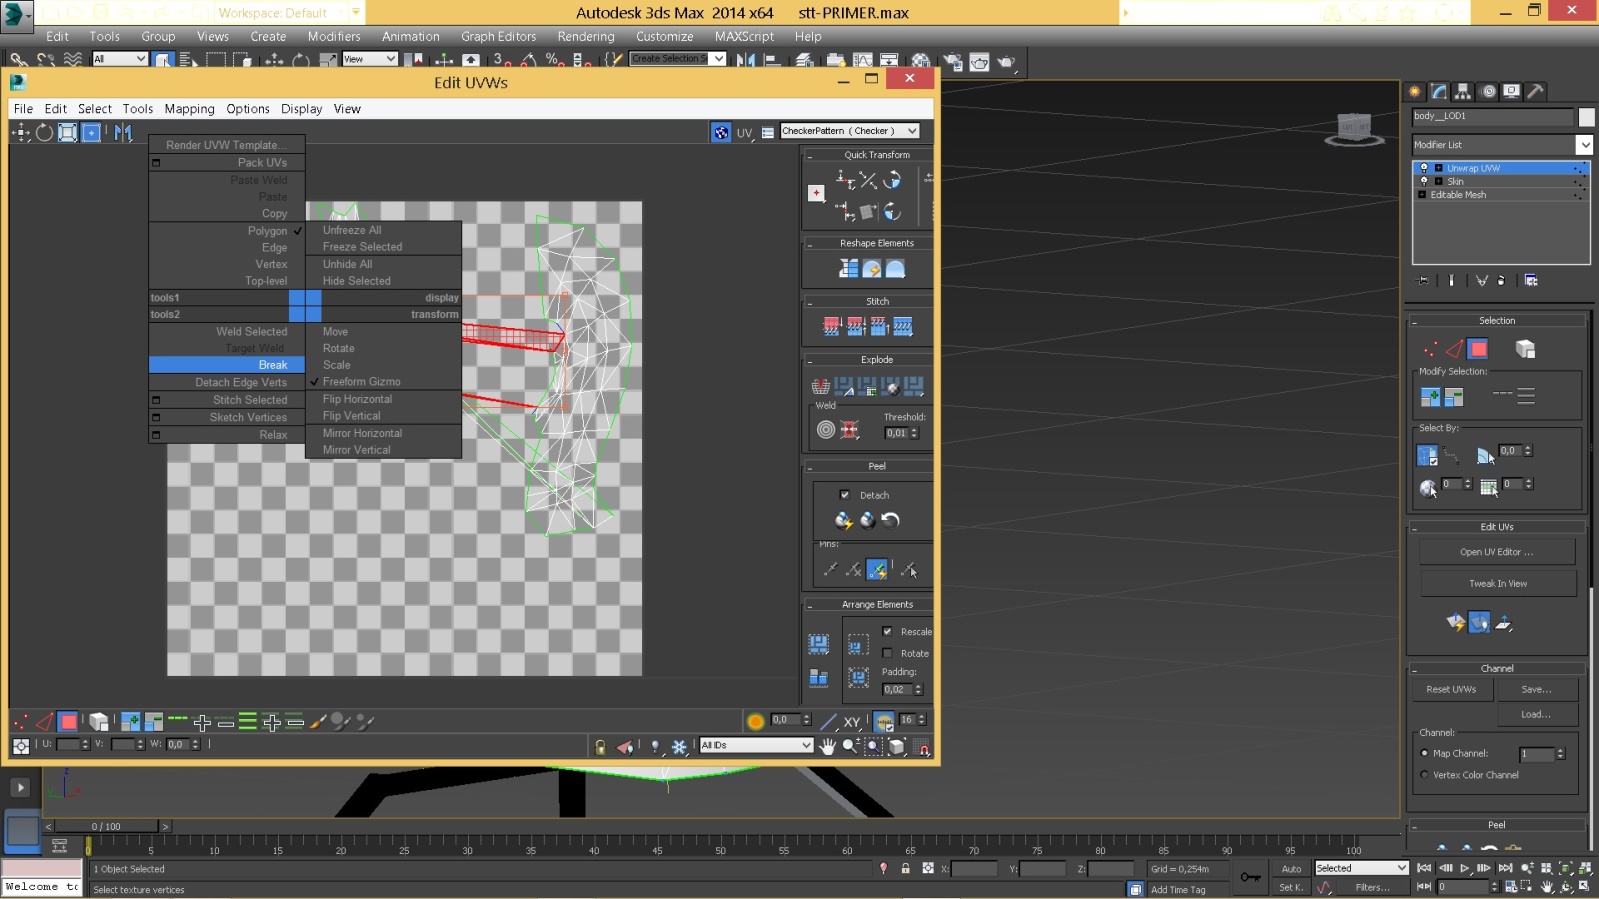Click the Open UV Editor button
The width and height of the screenshot is (1599, 899).
tap(1497, 552)
